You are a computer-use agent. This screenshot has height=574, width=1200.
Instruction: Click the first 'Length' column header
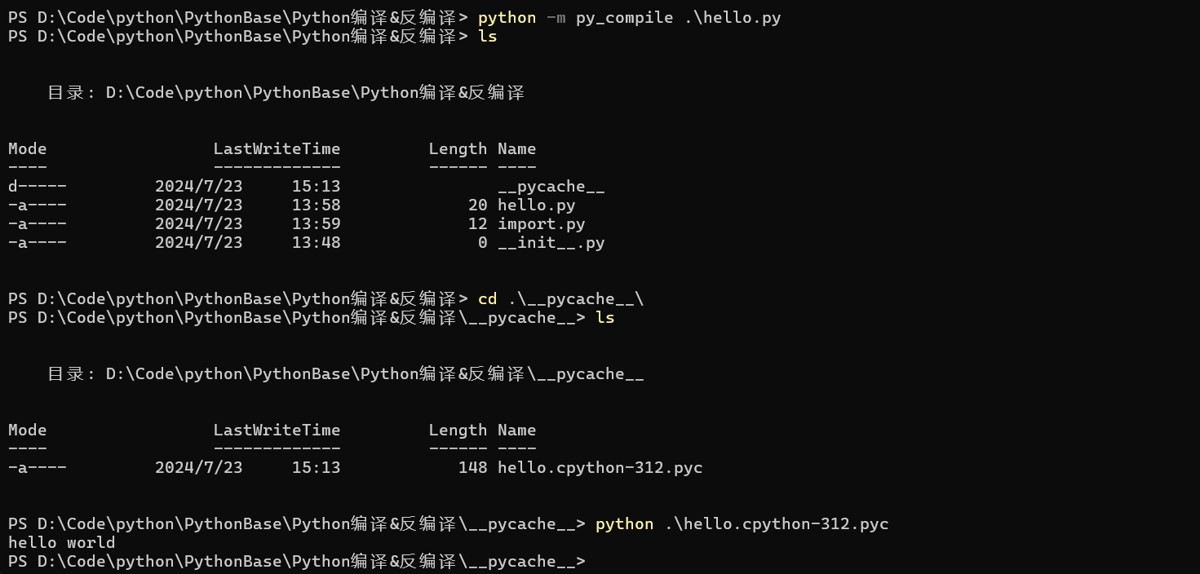tap(458, 148)
